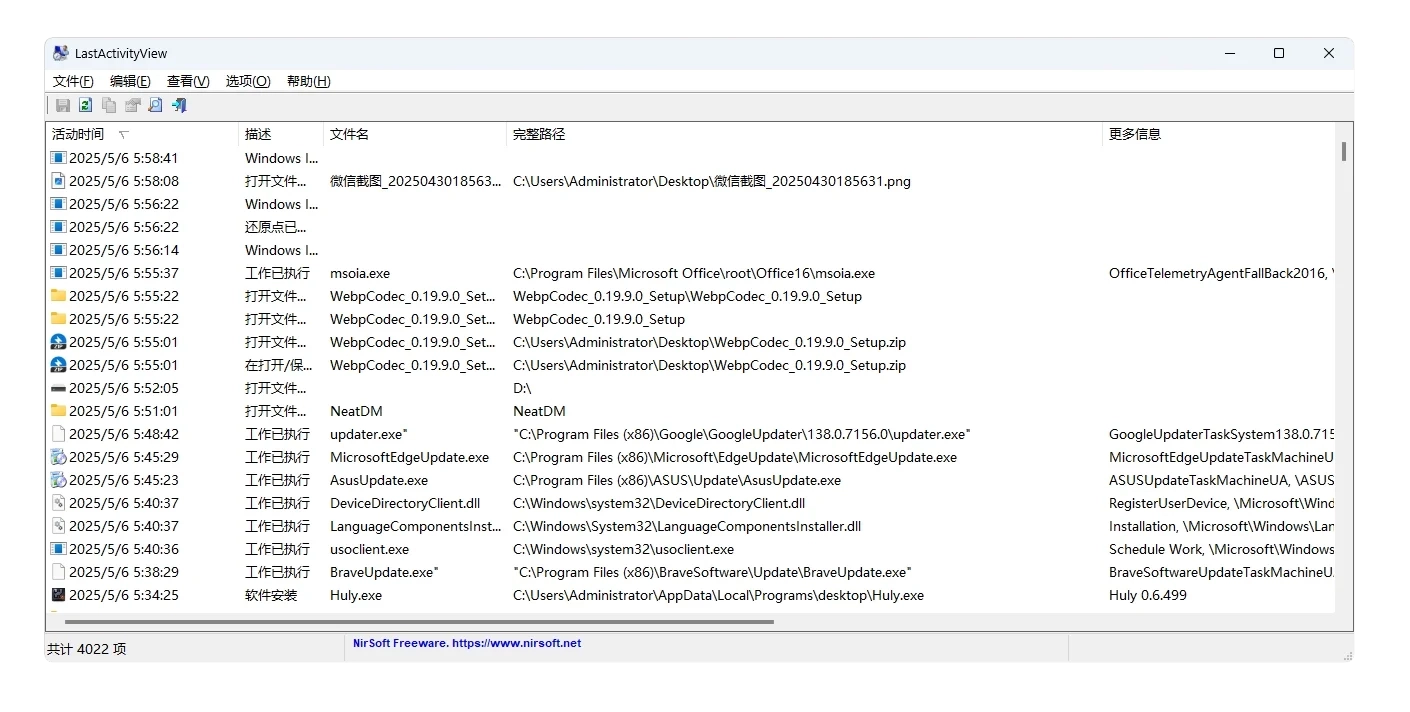This screenshot has height=712, width=1410.
Task: Refresh the activity list via toolbar
Action: coord(86,105)
